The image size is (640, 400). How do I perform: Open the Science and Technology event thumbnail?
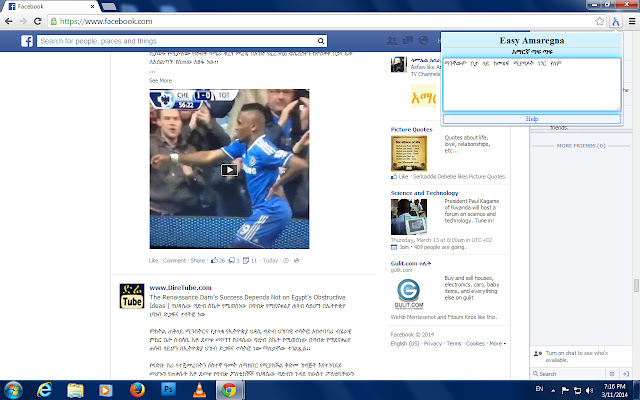pyautogui.click(x=409, y=217)
